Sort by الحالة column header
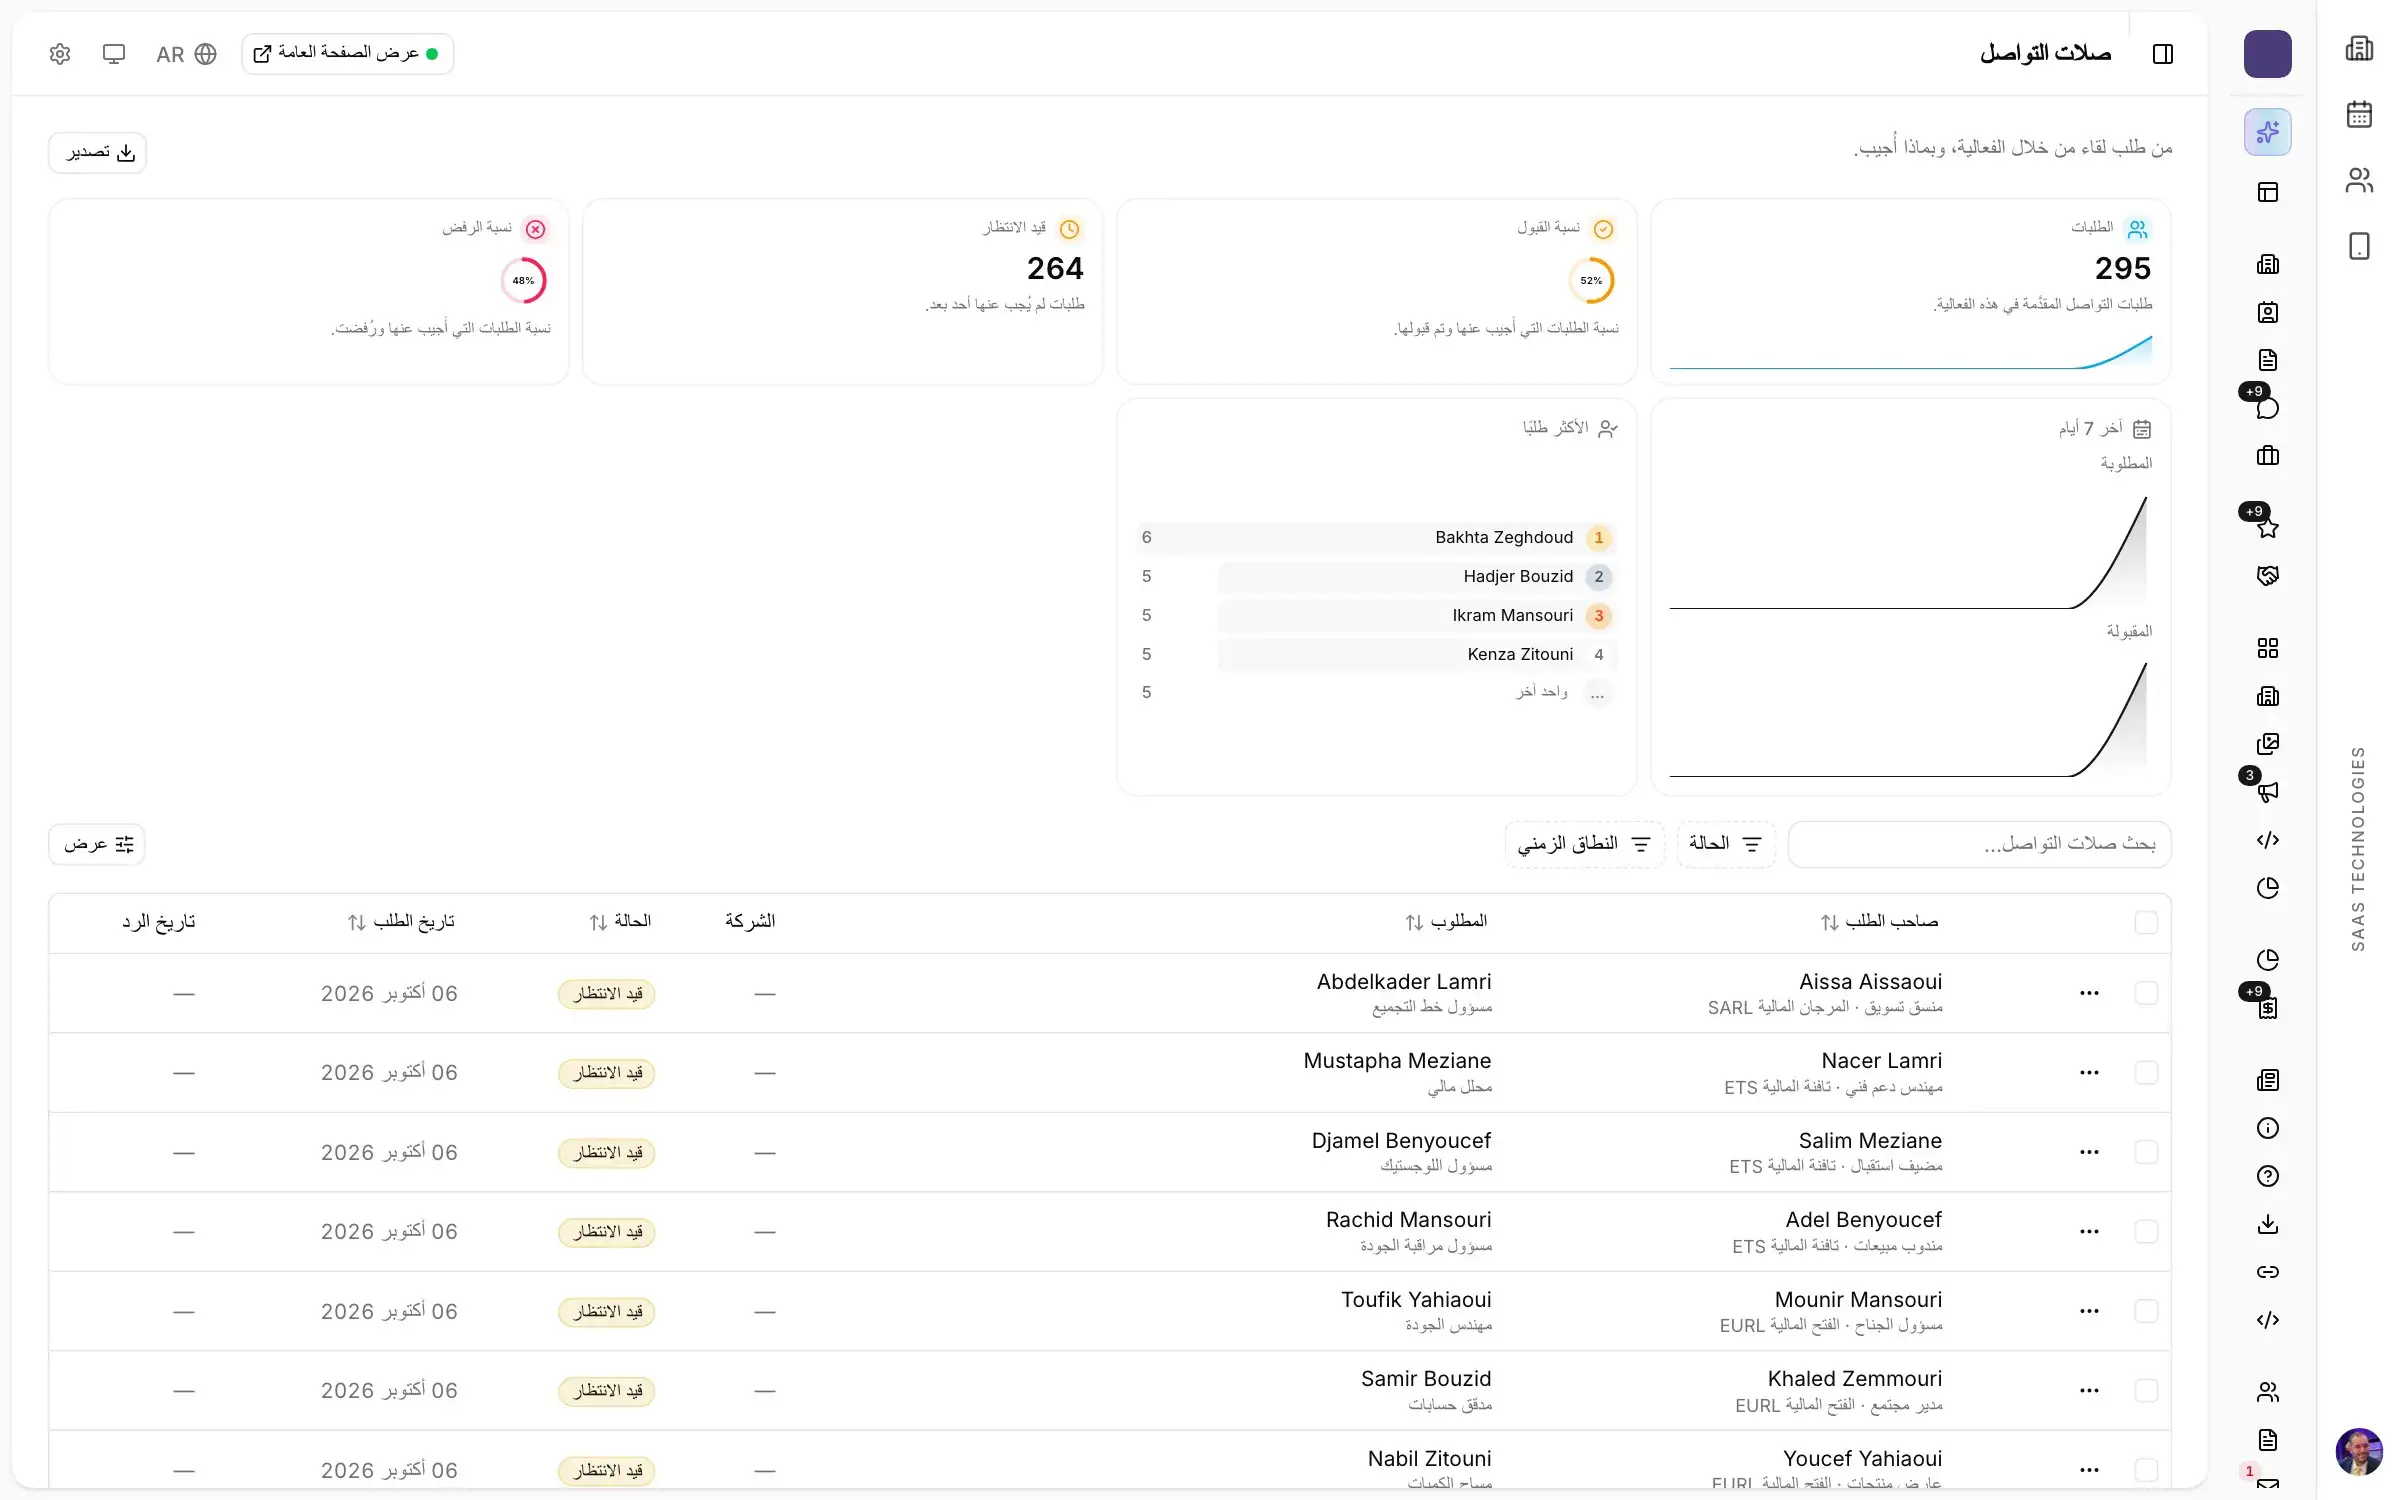Image resolution: width=2400 pixels, height=1500 pixels. pos(620,921)
